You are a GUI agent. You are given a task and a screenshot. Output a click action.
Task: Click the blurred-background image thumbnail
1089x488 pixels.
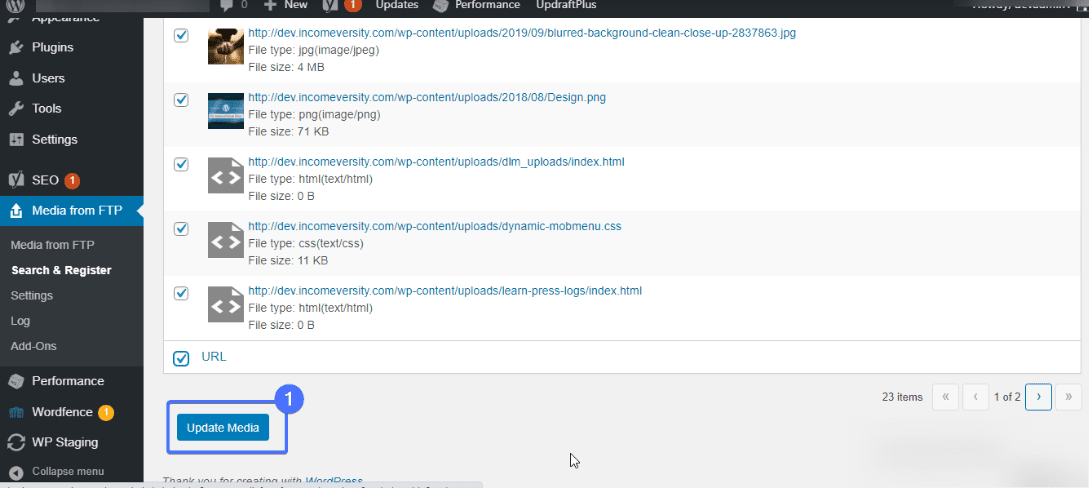226,47
